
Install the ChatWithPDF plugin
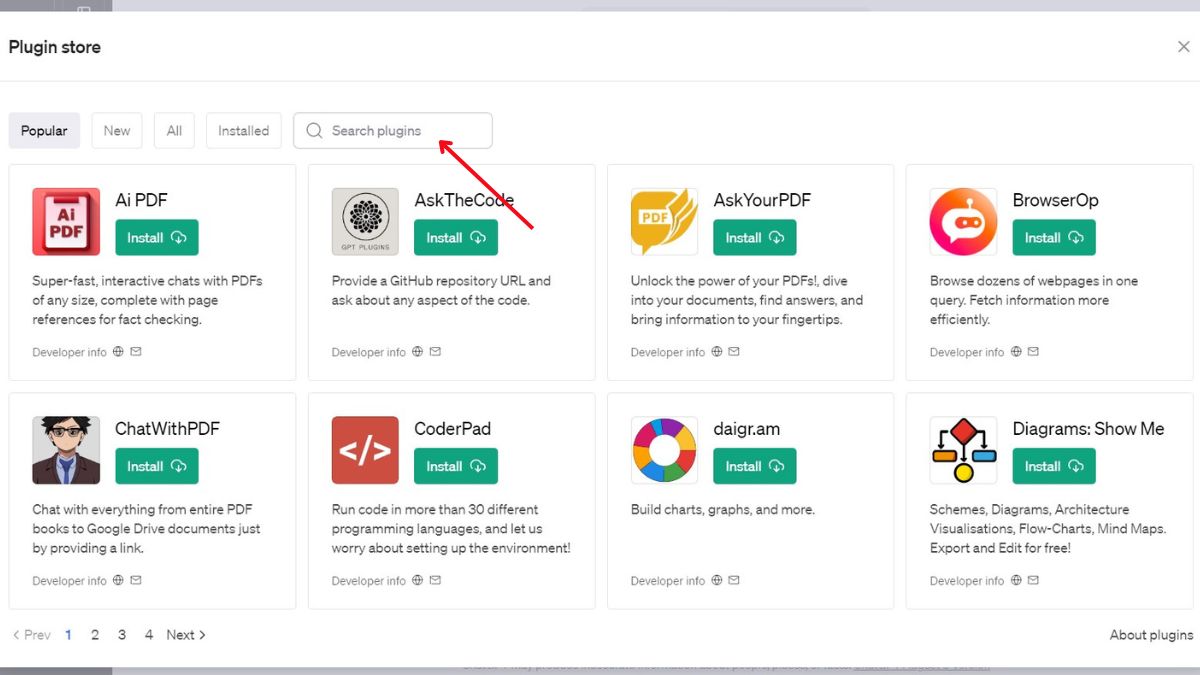[157, 466]
